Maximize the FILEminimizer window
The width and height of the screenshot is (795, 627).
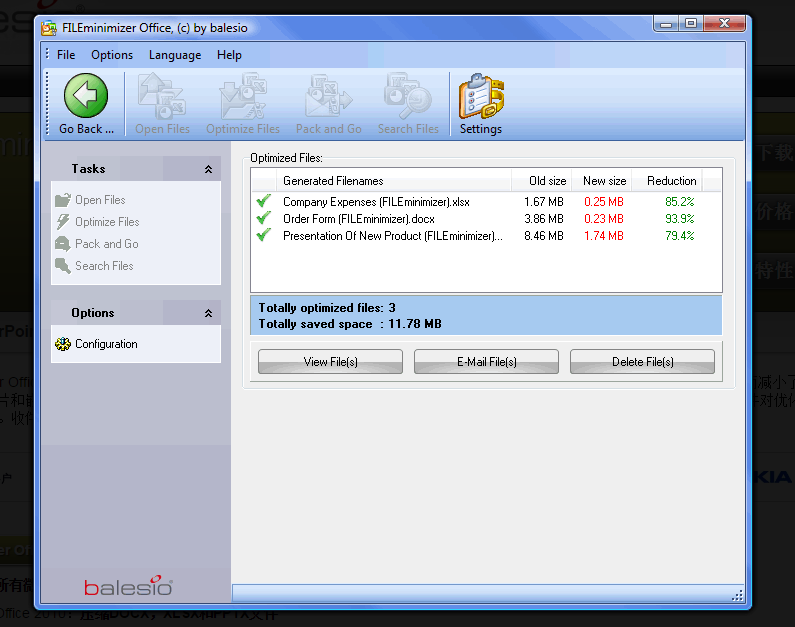(691, 24)
